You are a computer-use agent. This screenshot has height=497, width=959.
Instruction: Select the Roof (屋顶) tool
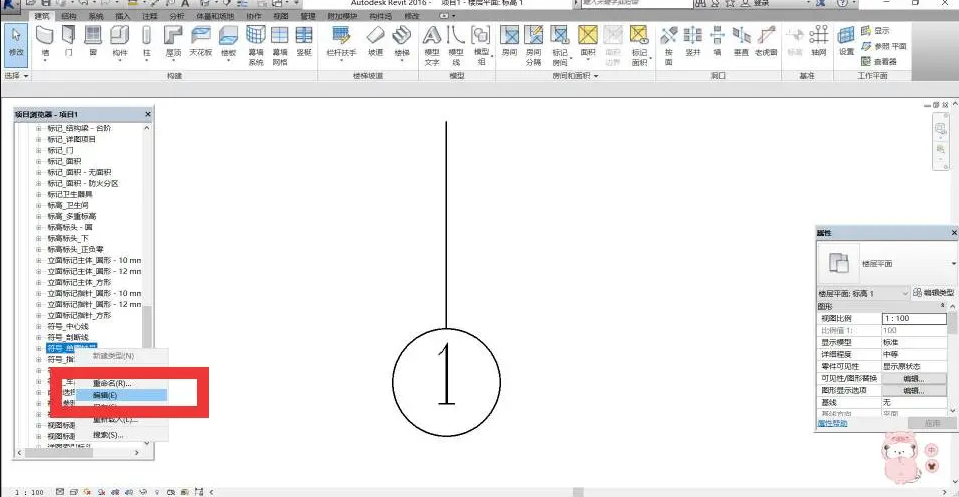pos(173,42)
